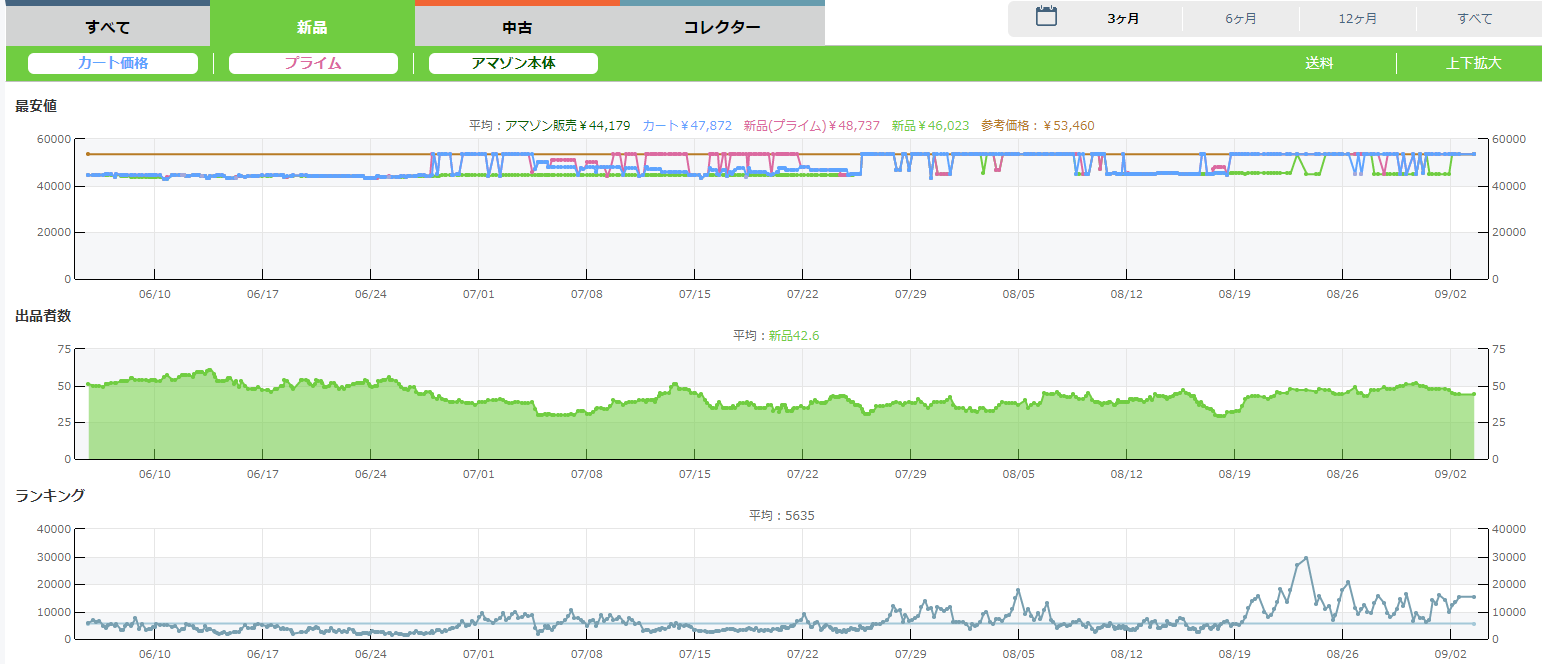Viewport: 1542px width, 664px height.
Task: Open the コレクター tab
Action: click(722, 27)
